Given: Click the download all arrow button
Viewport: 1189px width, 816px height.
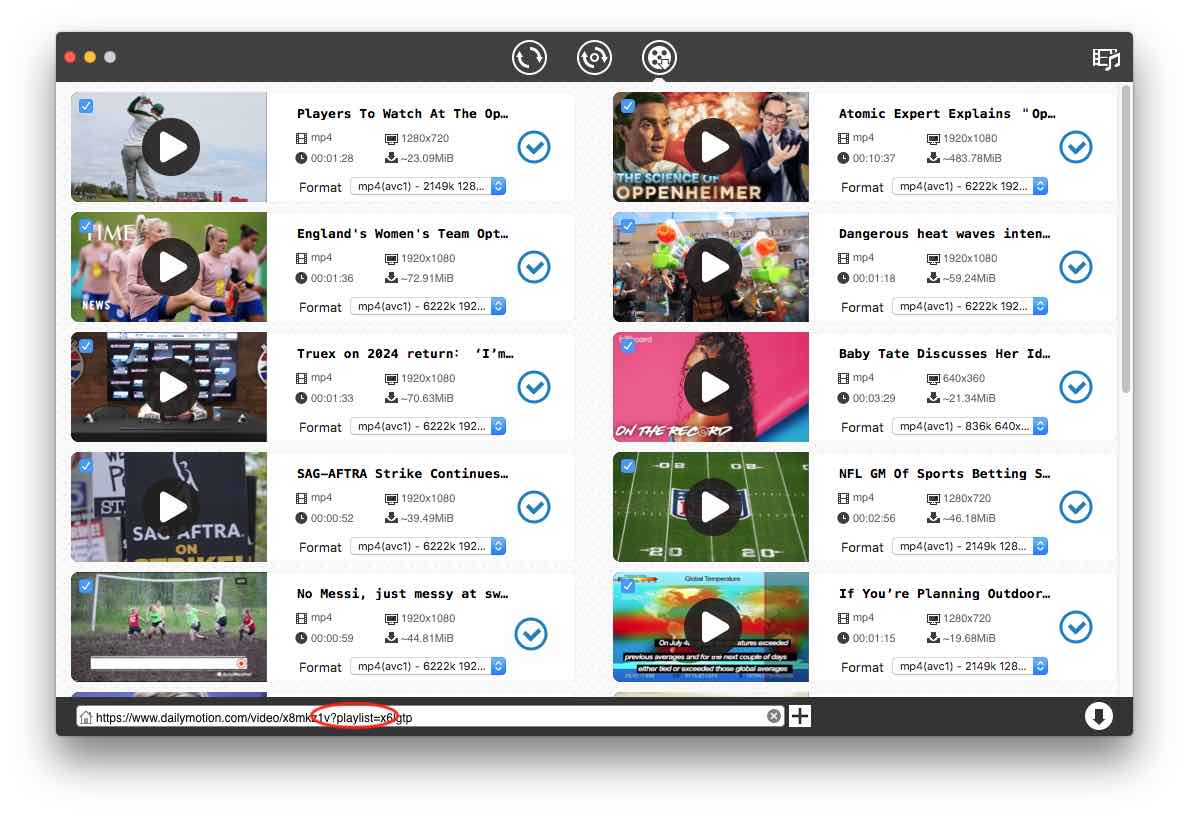Looking at the screenshot, I should click(1098, 716).
